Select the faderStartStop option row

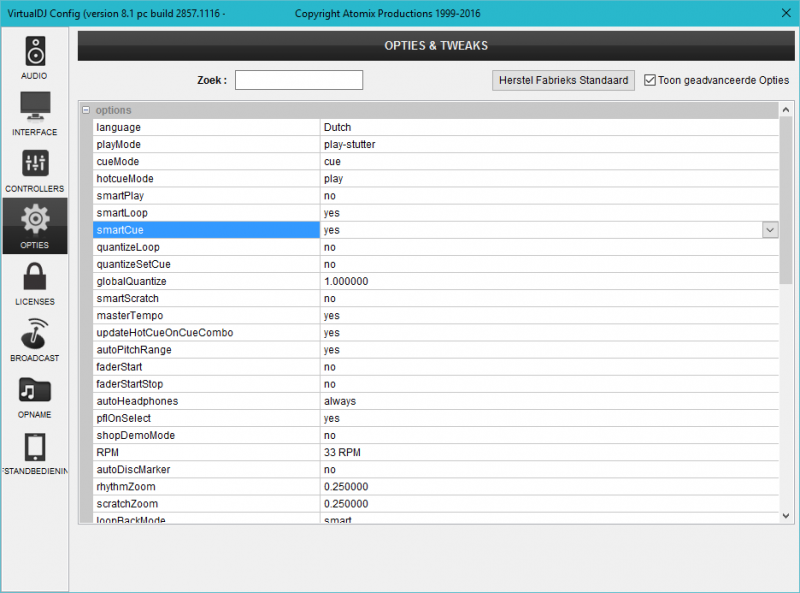tap(435, 384)
